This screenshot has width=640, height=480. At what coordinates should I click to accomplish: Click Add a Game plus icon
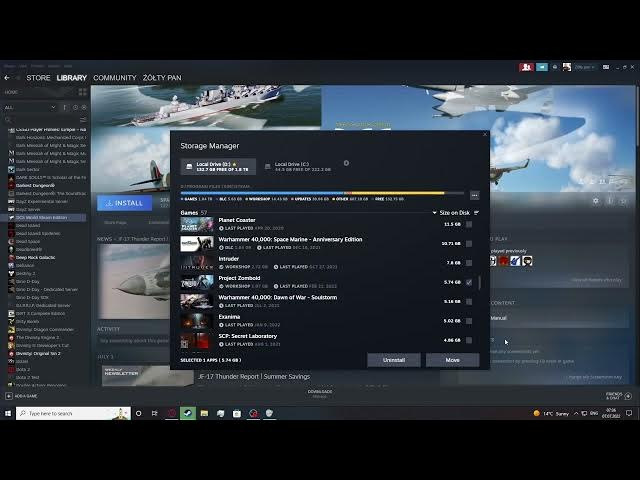click(x=9, y=396)
